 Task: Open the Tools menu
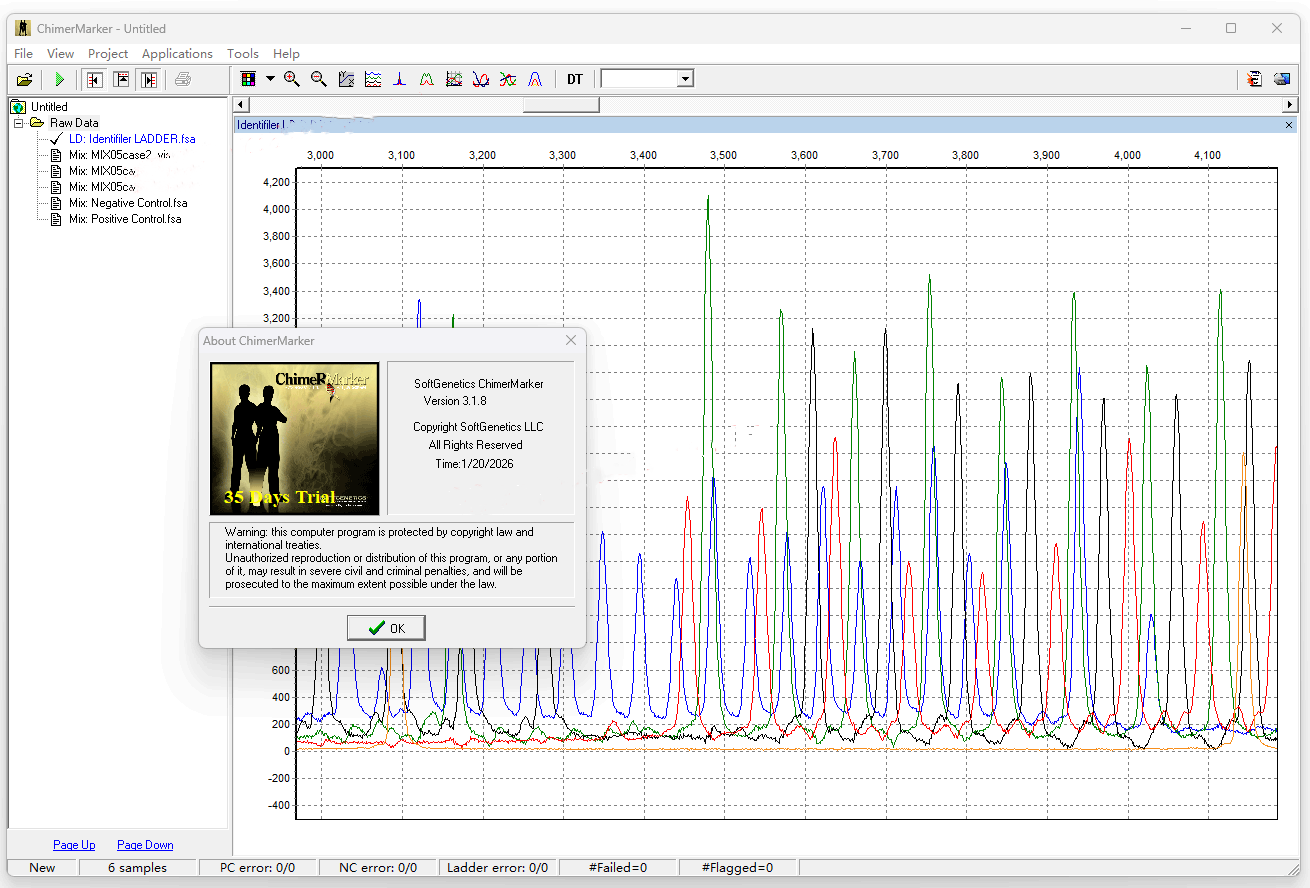coord(243,54)
